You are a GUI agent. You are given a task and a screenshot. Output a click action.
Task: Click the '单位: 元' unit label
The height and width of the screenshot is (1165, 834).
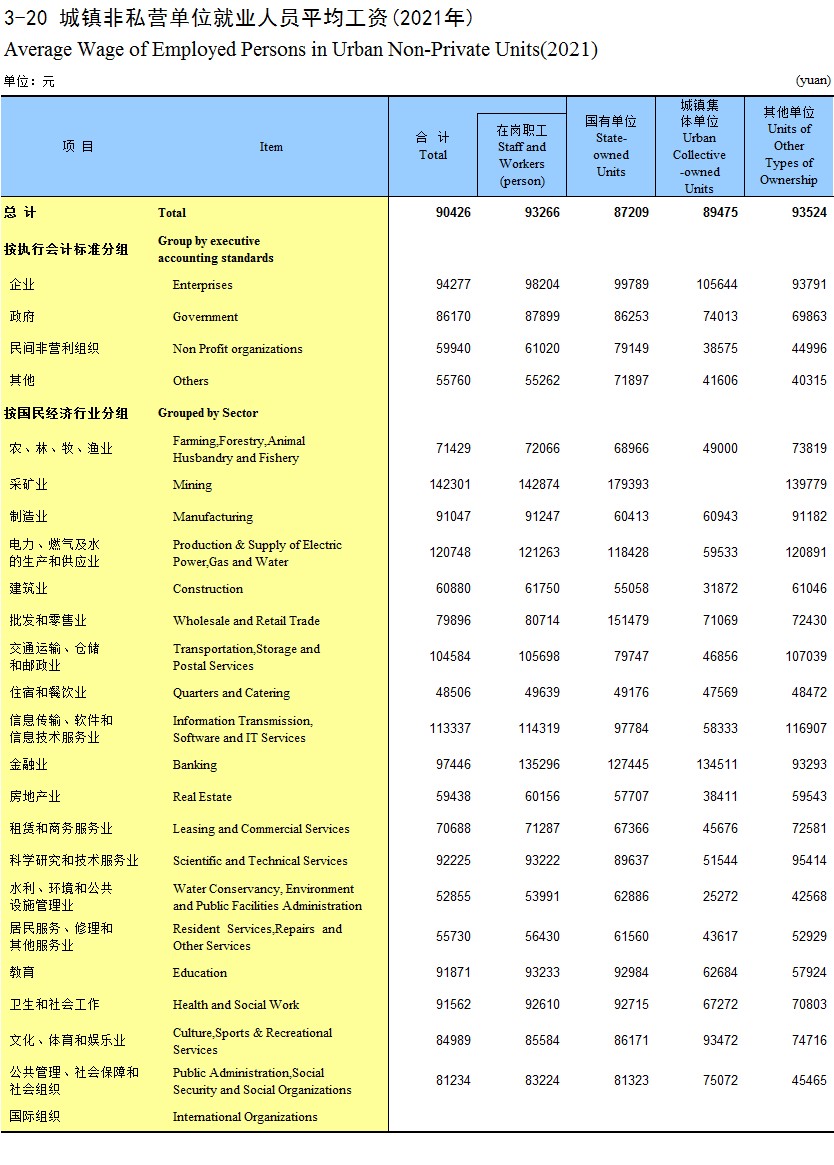(29, 81)
